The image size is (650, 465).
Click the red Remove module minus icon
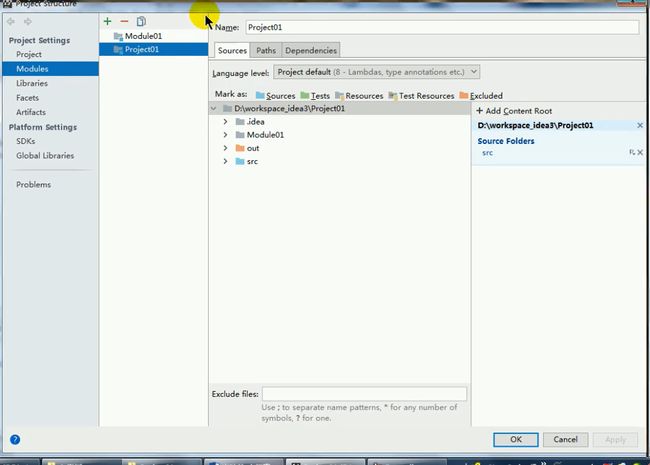(124, 21)
